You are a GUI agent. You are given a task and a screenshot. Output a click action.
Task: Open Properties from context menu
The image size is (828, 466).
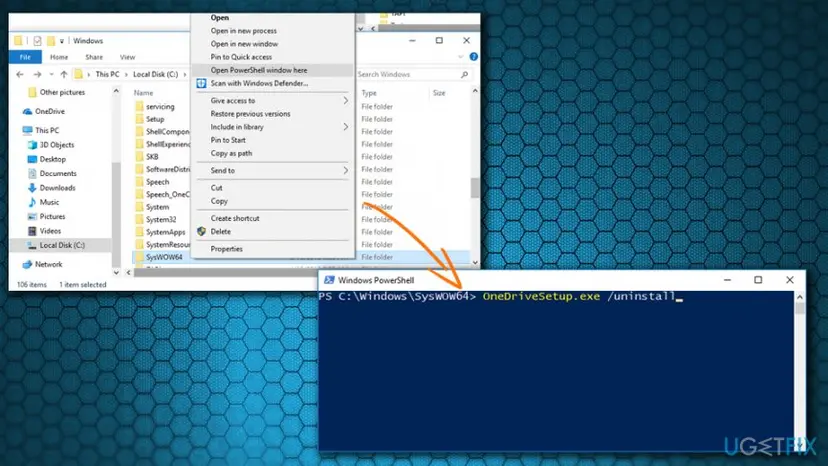[227, 249]
